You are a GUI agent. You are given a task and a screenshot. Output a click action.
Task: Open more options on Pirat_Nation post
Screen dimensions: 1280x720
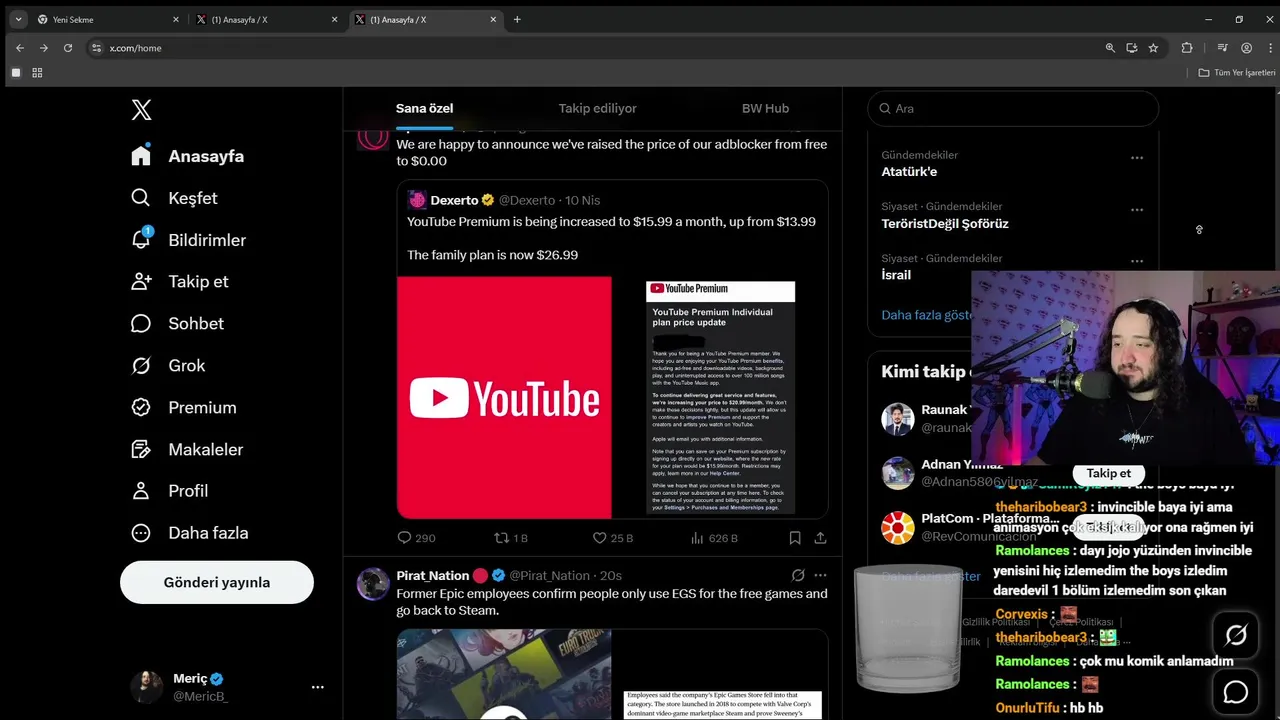tap(820, 575)
